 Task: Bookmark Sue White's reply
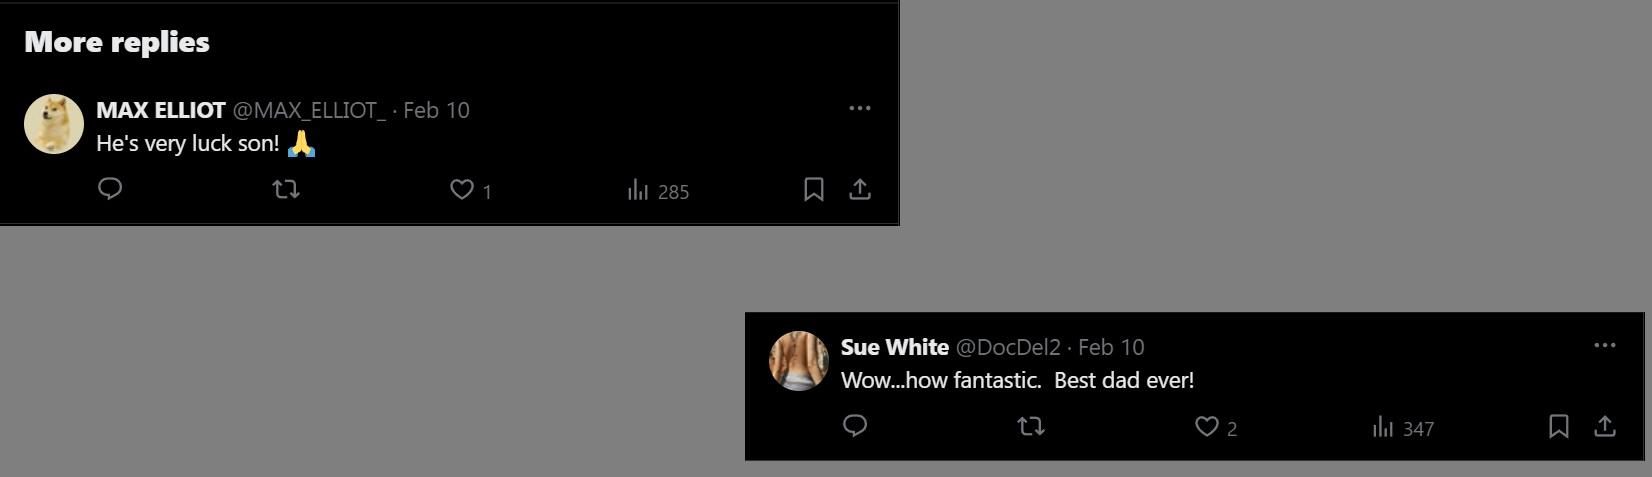click(x=1558, y=426)
